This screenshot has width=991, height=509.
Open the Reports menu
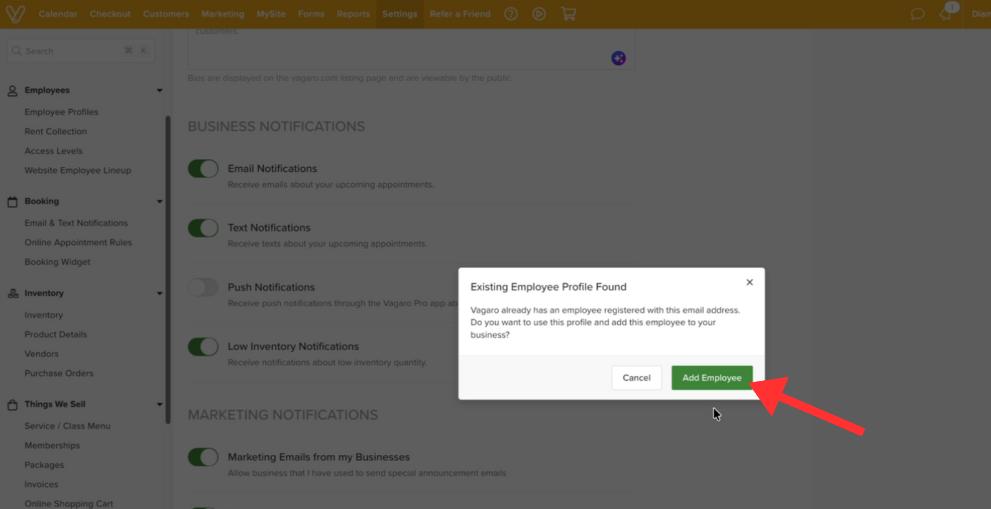coord(353,14)
